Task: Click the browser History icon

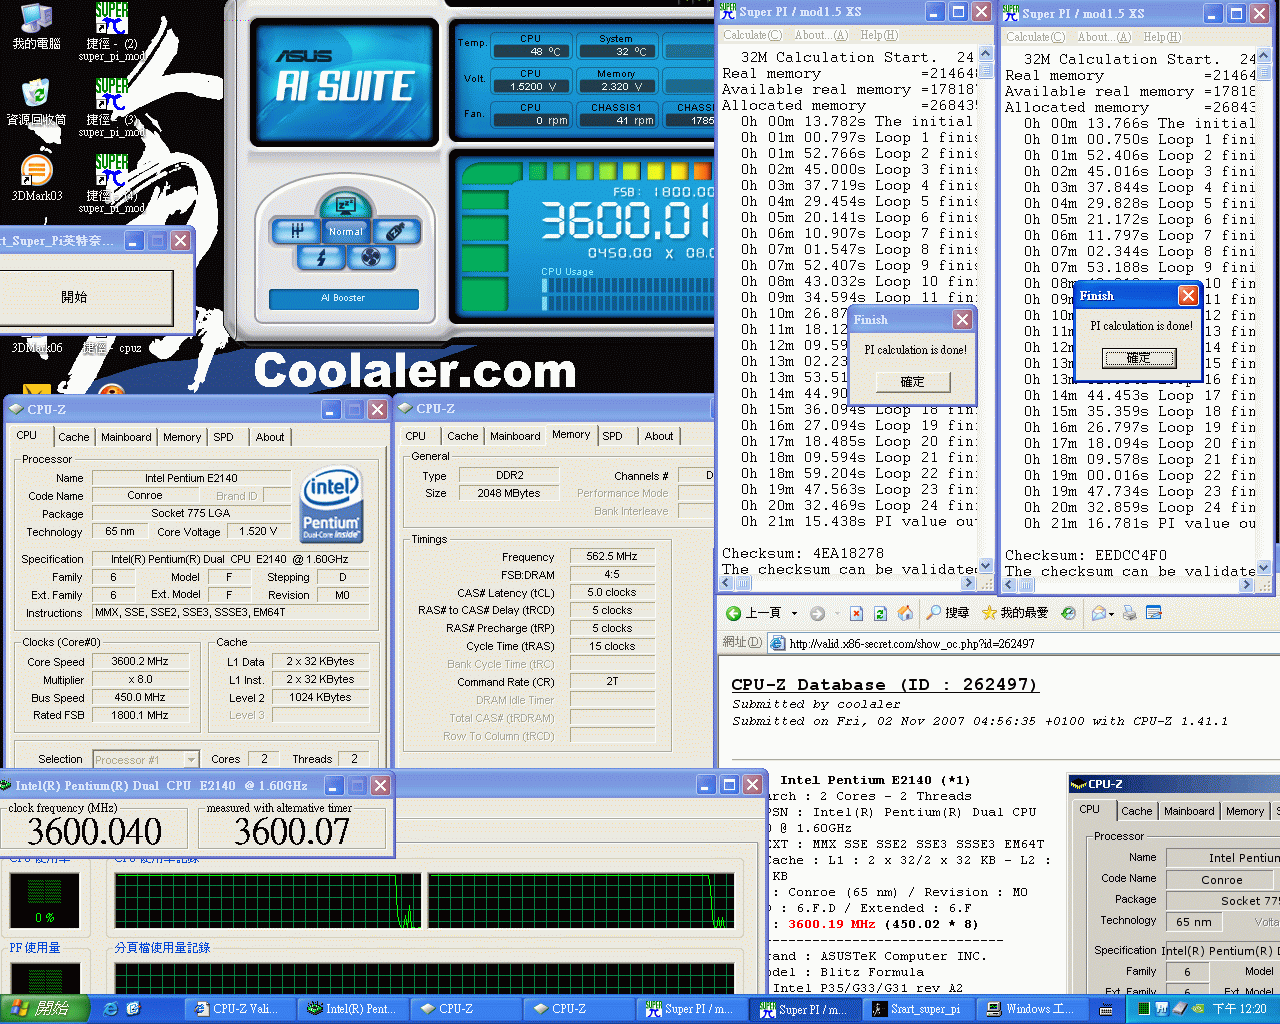Action: click(1068, 613)
